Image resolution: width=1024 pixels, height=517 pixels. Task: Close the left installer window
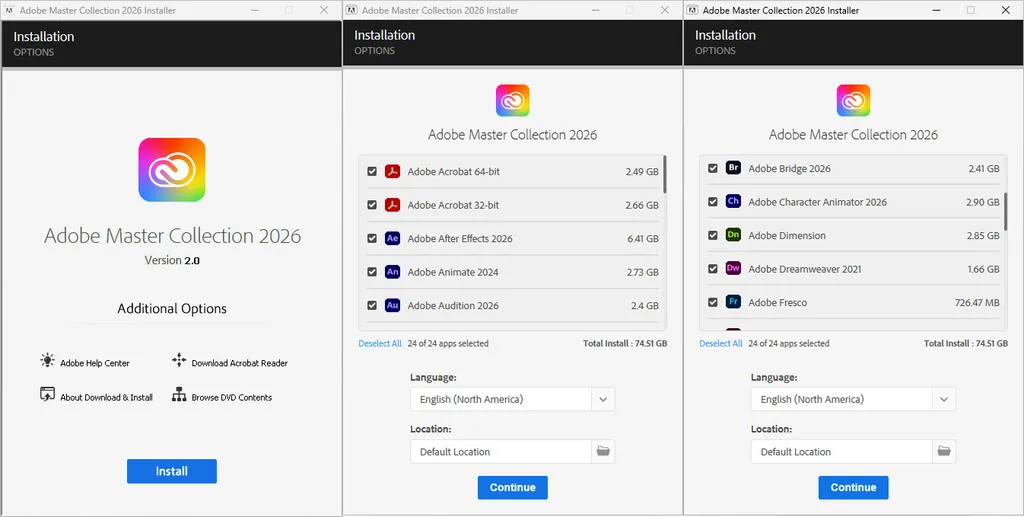(324, 10)
